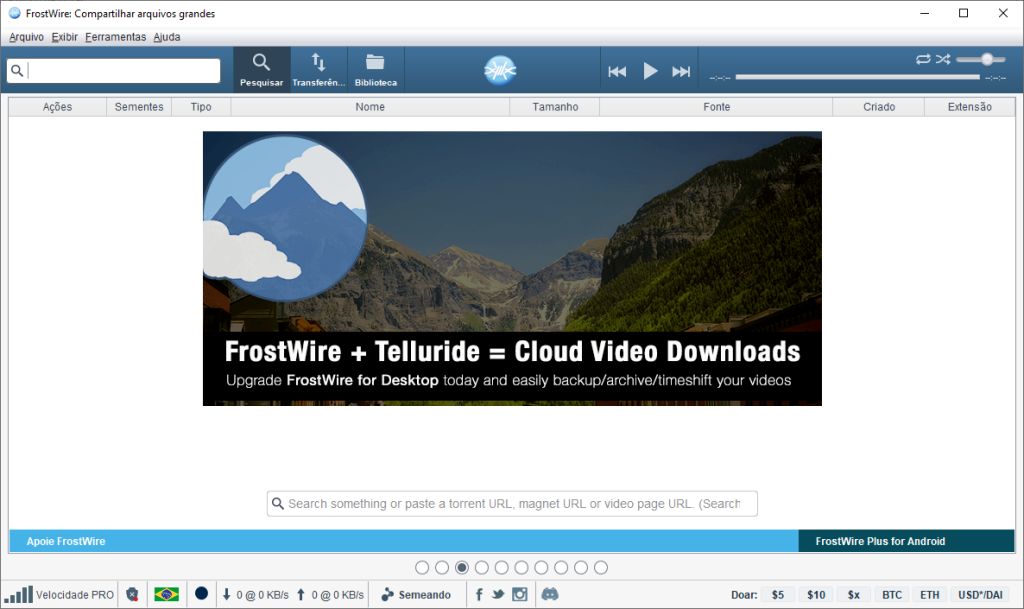Click the FrostWire logo in the toolbar

pyautogui.click(x=499, y=71)
